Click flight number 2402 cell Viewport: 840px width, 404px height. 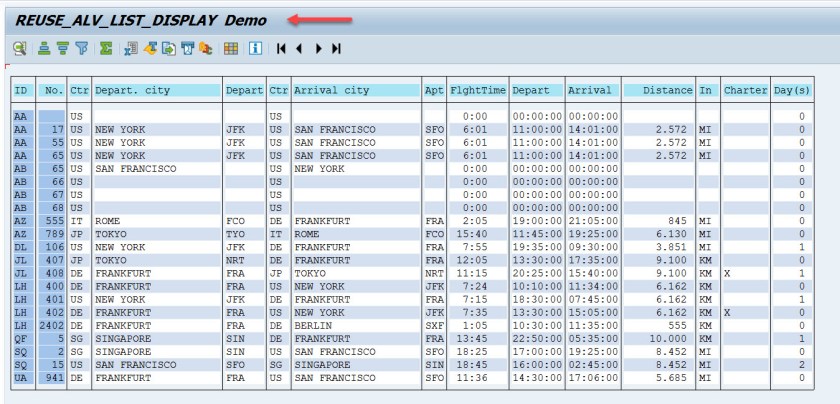tap(51, 326)
